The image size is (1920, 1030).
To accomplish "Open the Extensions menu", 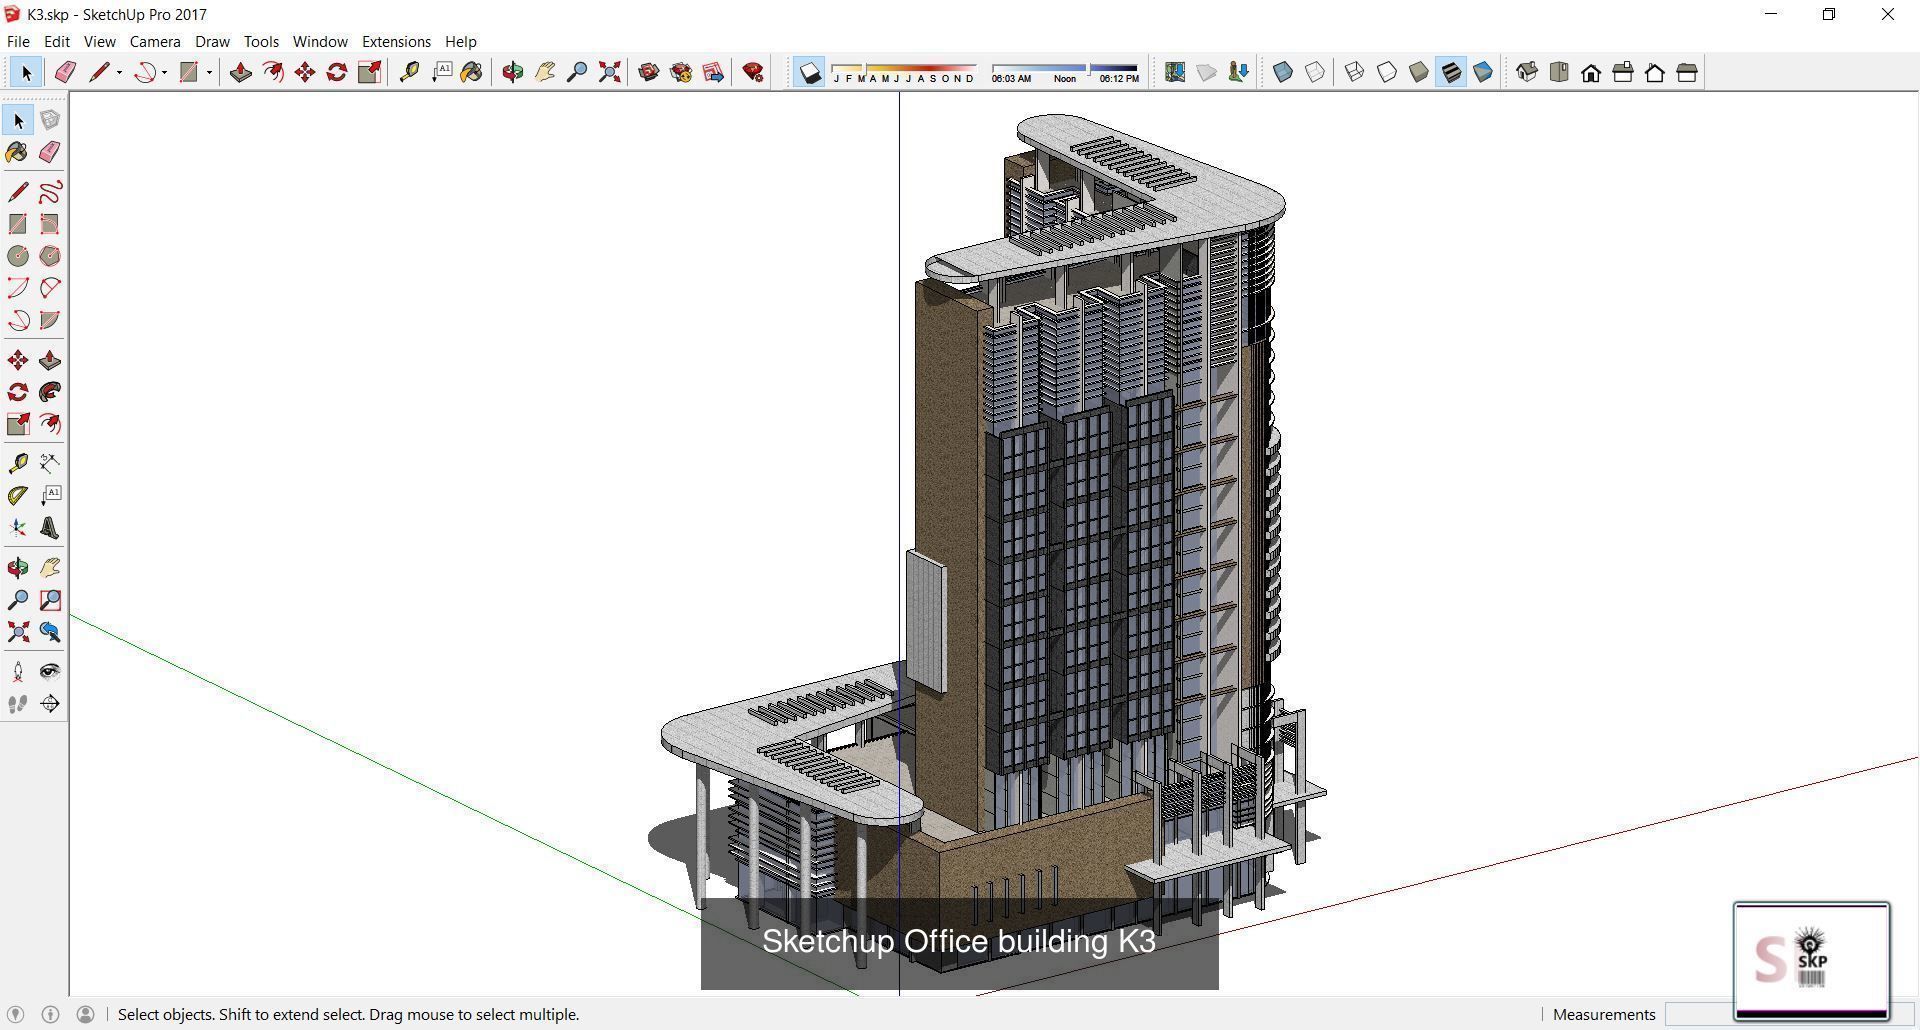I will [x=396, y=41].
